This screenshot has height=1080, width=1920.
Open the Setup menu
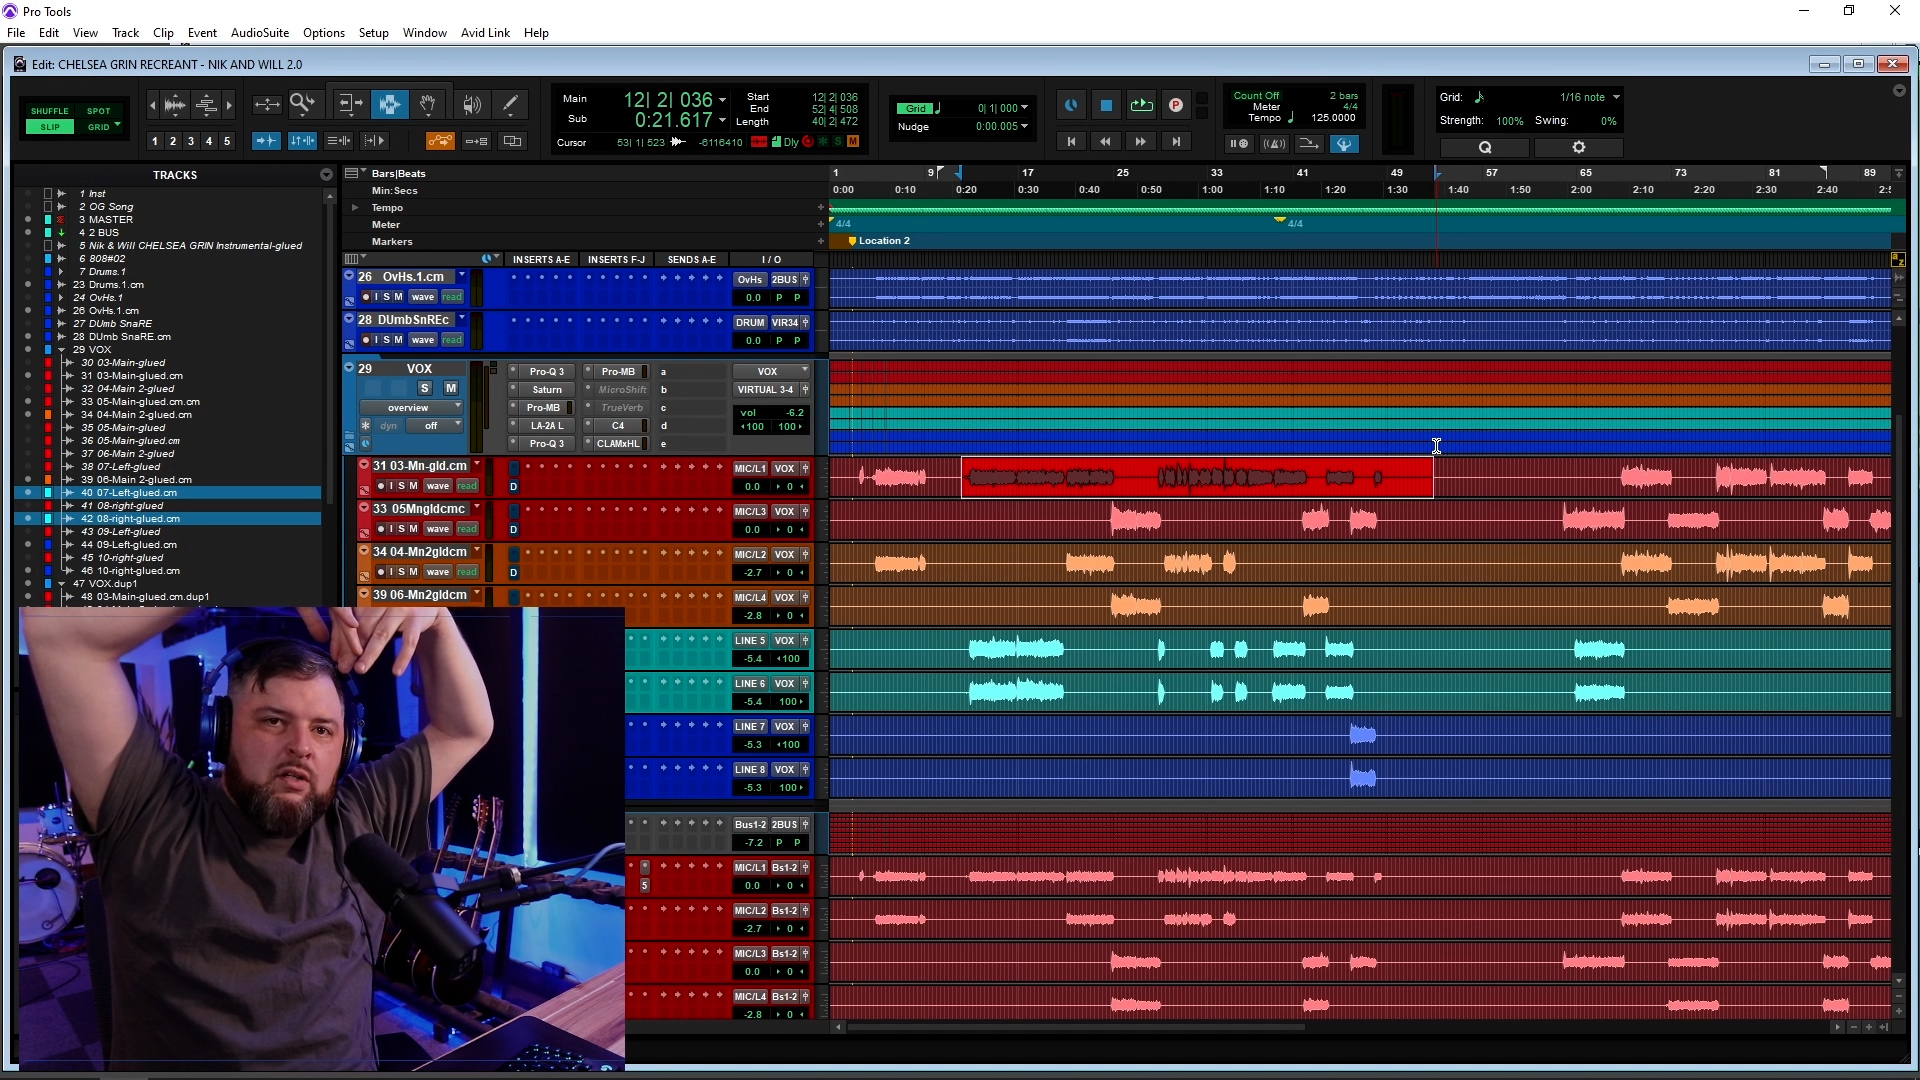tap(373, 33)
